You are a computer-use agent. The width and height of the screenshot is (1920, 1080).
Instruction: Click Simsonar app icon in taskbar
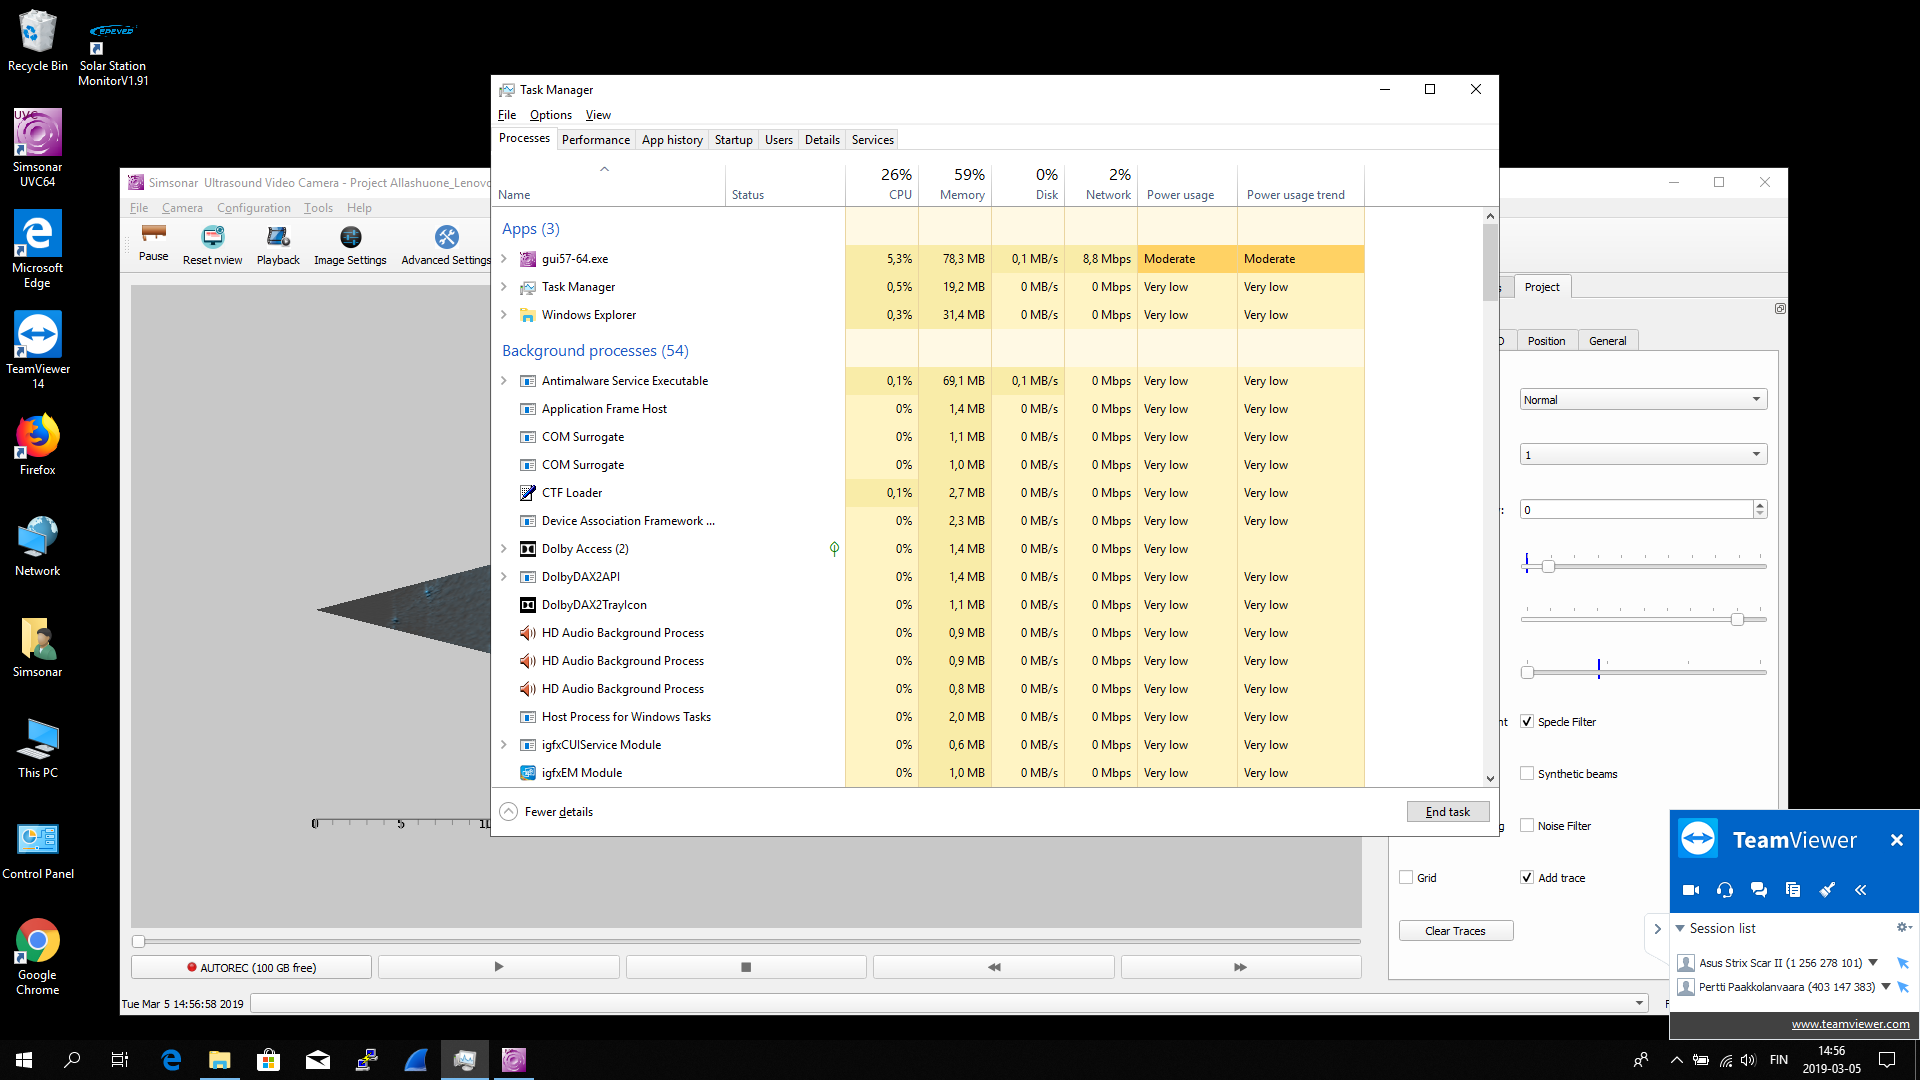[513, 1060]
